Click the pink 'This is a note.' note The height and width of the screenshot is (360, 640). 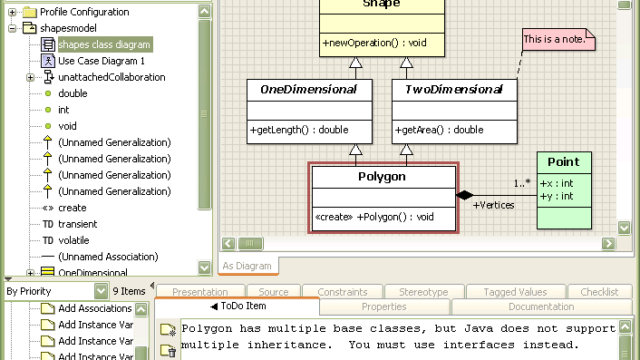pos(558,40)
